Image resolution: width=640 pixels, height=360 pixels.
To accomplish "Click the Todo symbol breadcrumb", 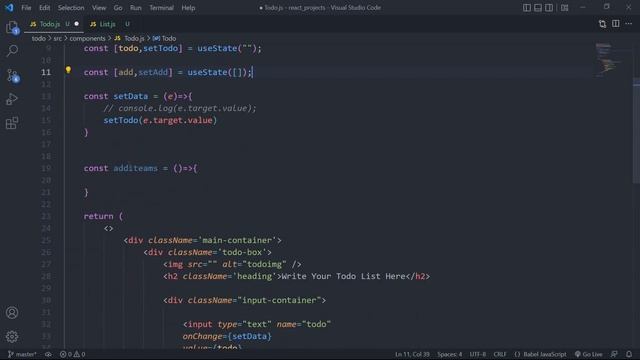I will [x=164, y=38].
